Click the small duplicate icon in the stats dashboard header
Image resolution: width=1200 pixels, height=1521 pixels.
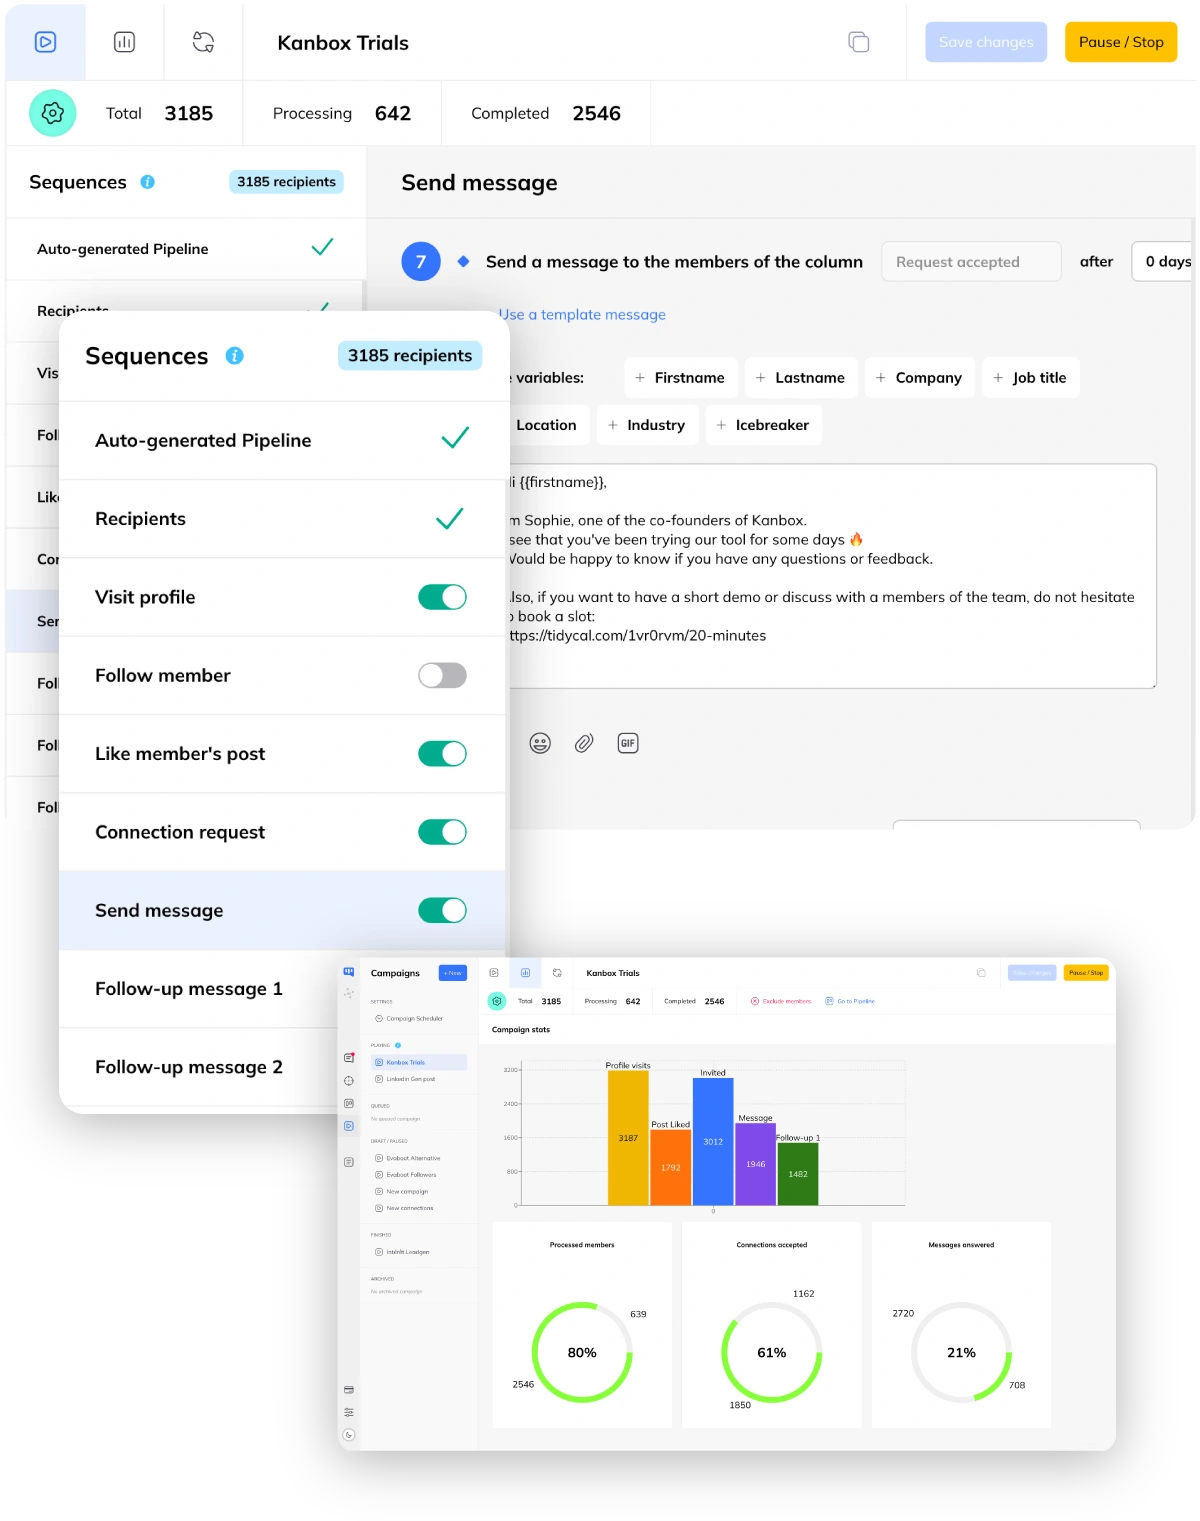tap(981, 973)
